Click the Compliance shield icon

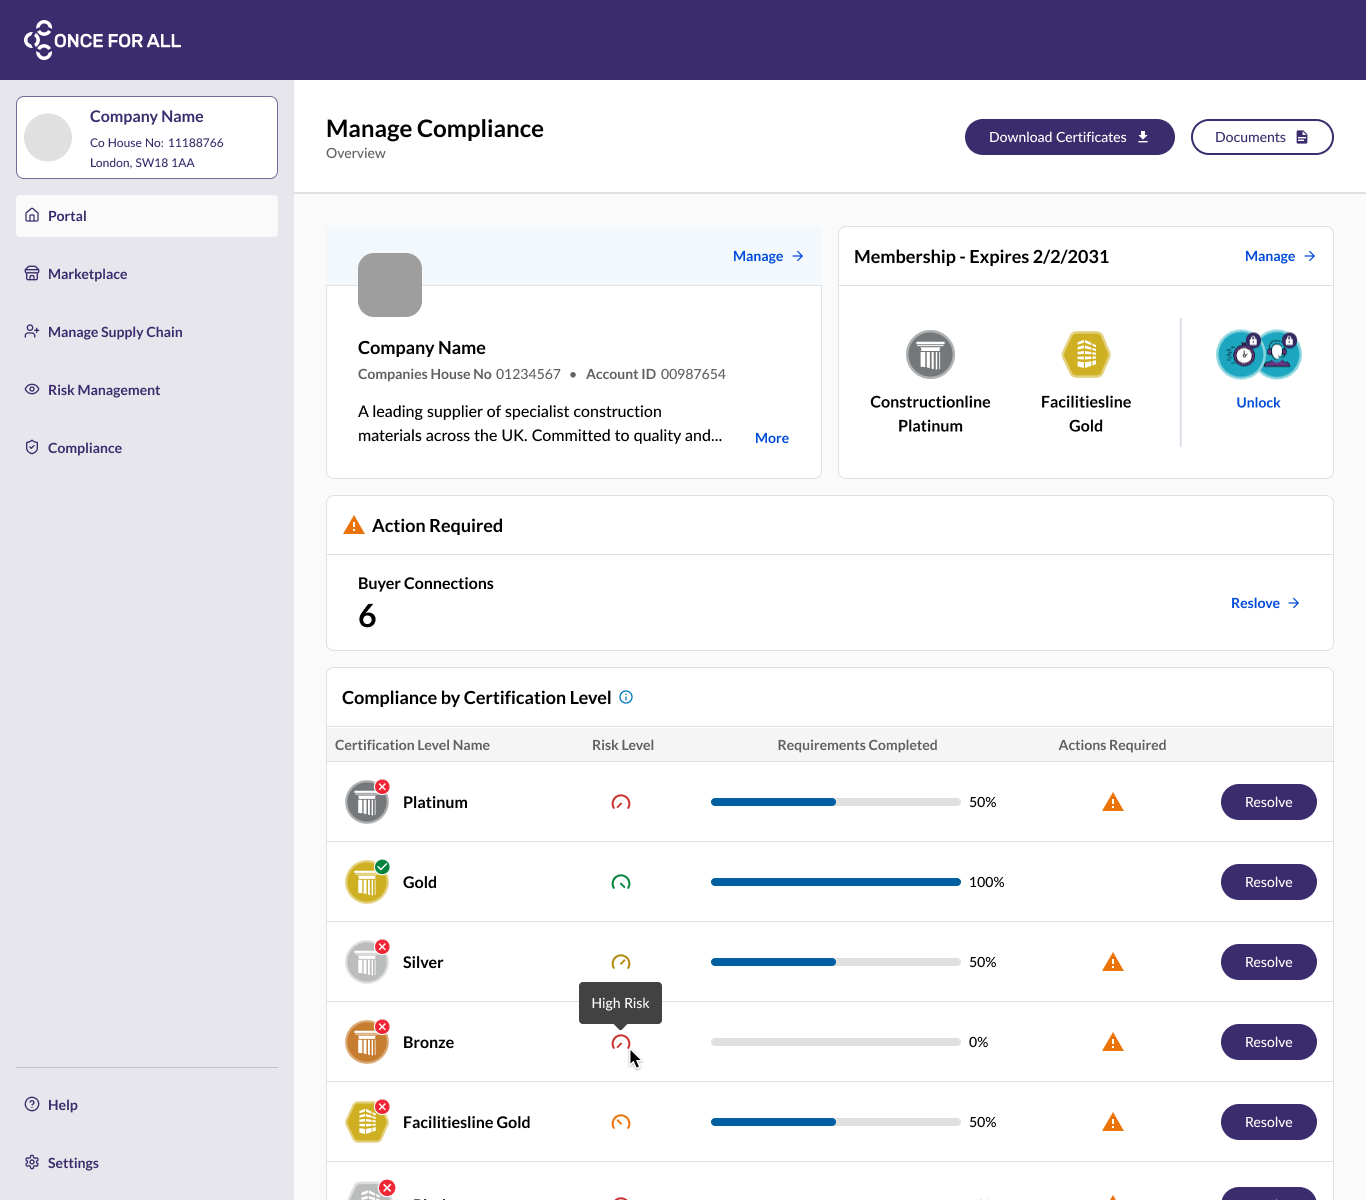pyautogui.click(x=32, y=447)
